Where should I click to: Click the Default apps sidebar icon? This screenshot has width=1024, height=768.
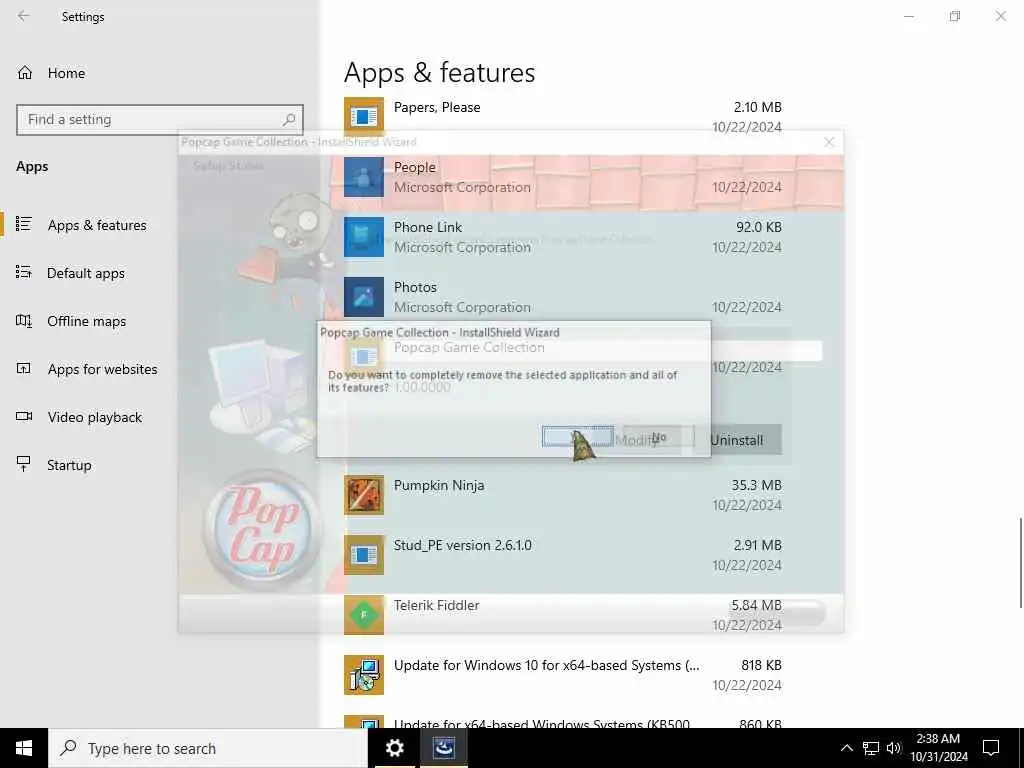[x=24, y=272]
